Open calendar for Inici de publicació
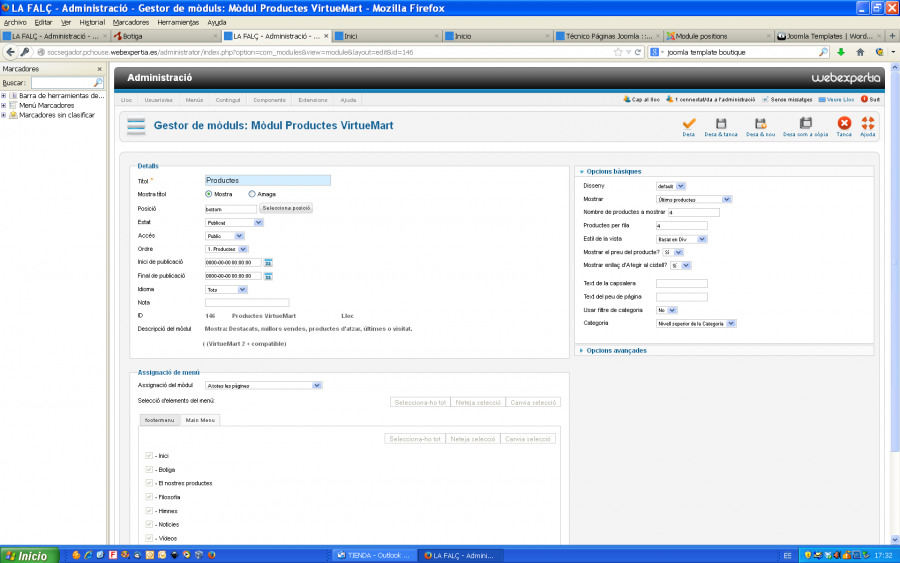 [x=268, y=262]
